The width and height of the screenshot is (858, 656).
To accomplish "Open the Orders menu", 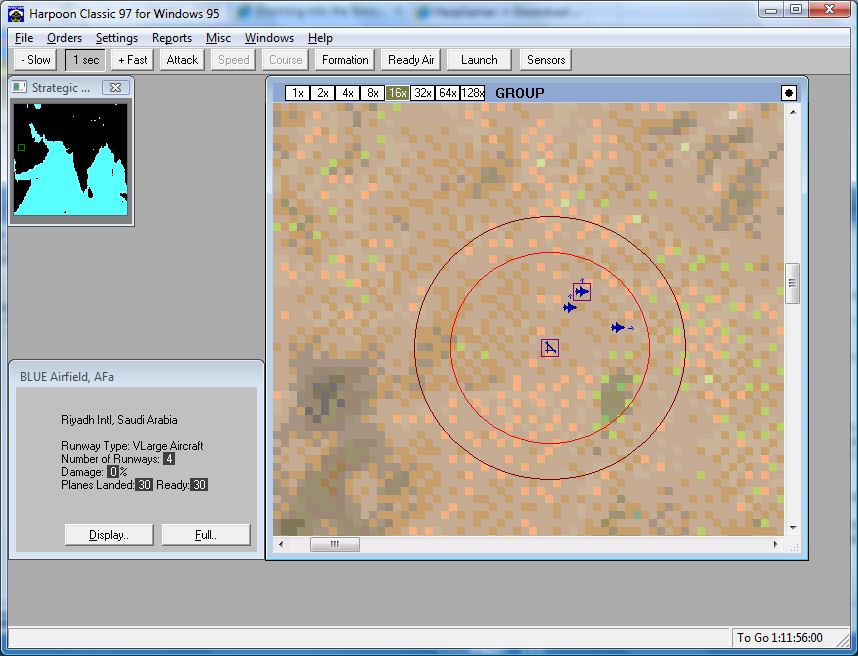I will point(65,38).
